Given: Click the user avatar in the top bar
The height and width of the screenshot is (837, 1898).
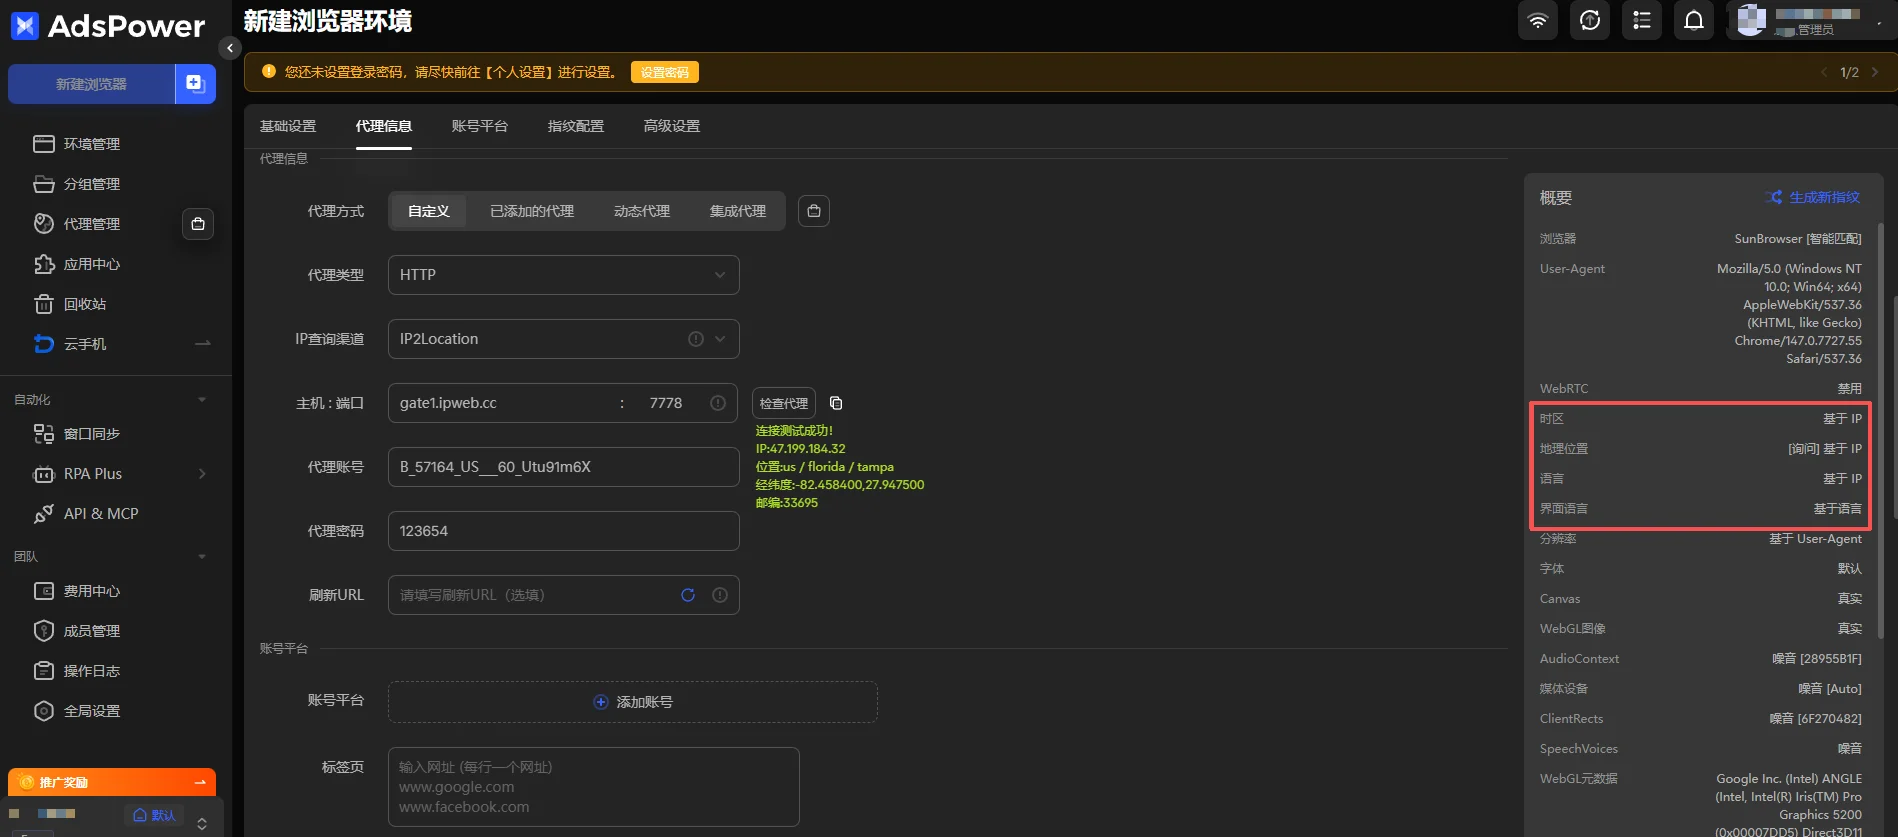Looking at the screenshot, I should tap(1751, 20).
